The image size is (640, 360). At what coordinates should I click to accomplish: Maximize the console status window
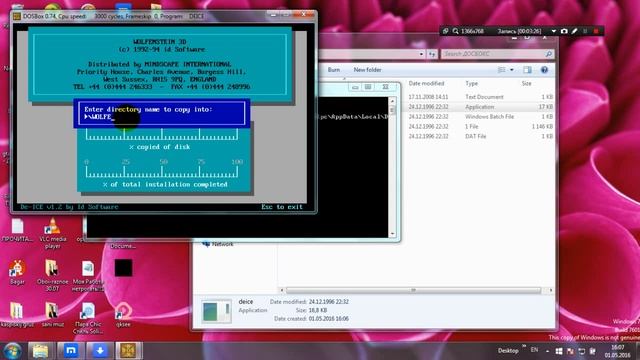[368, 87]
